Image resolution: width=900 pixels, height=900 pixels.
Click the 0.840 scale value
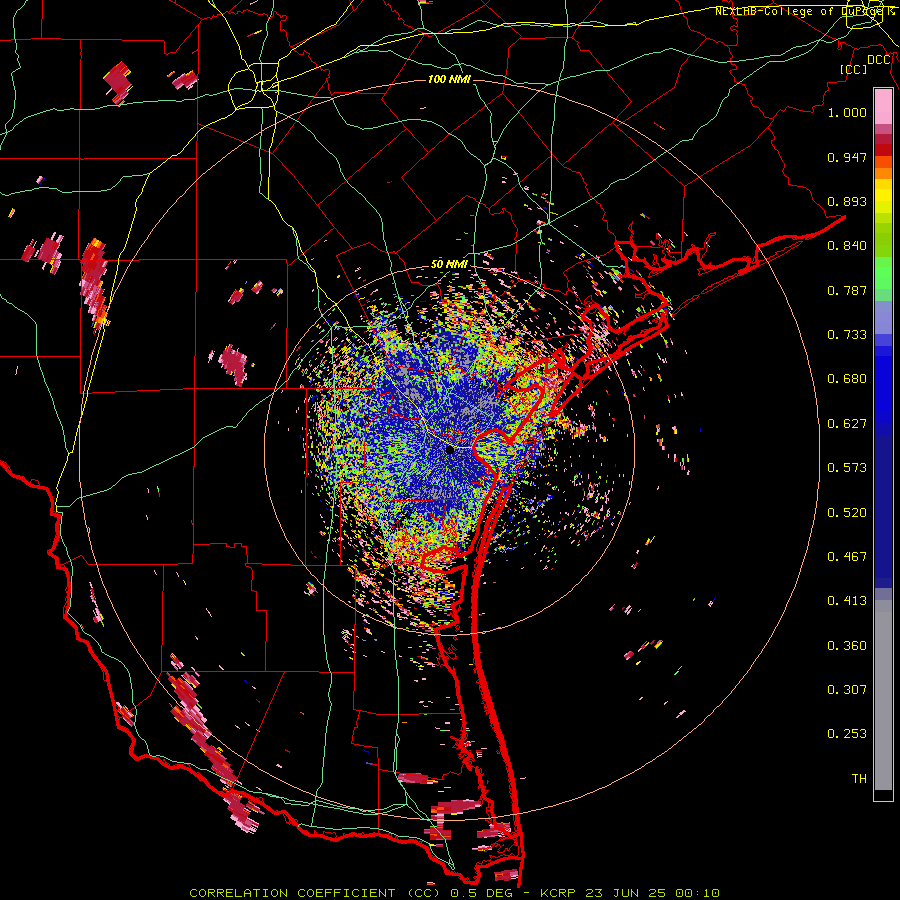coord(847,246)
